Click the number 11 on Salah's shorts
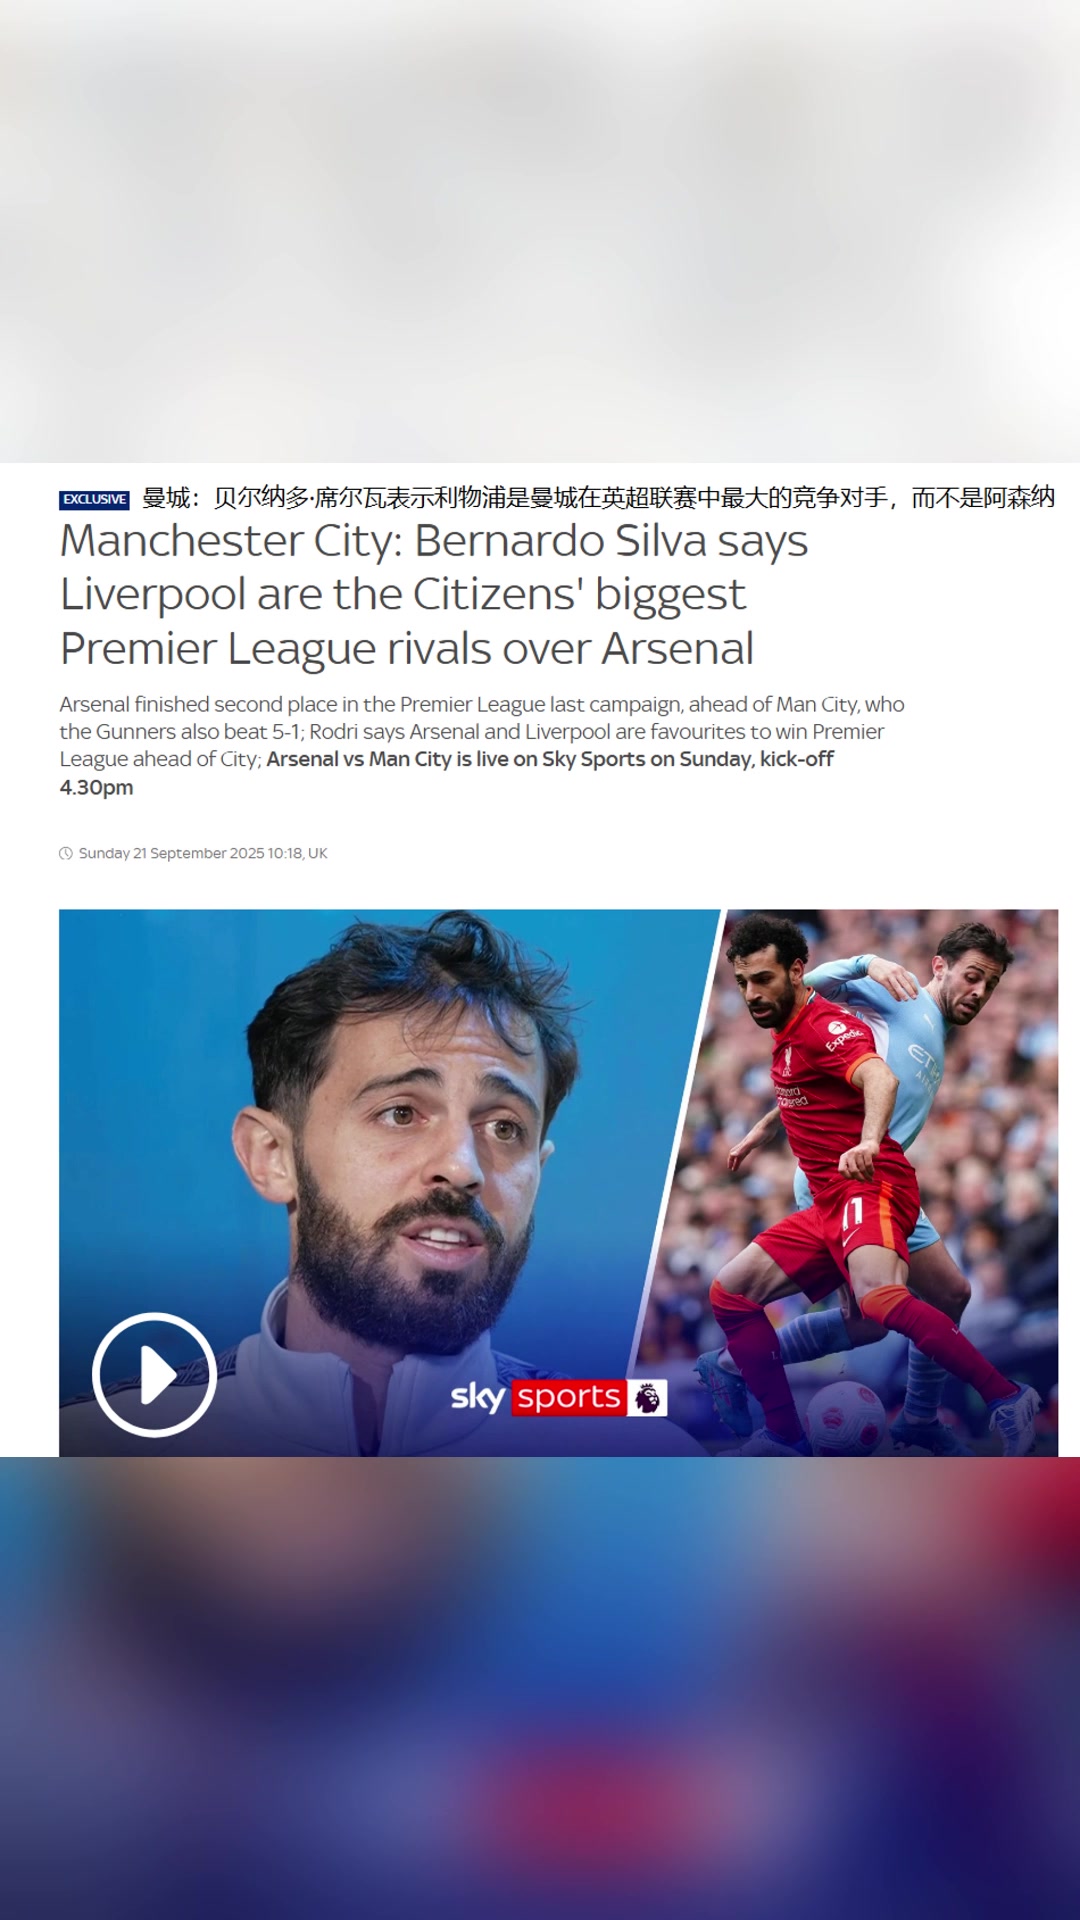1080x1920 pixels. pos(853,1212)
